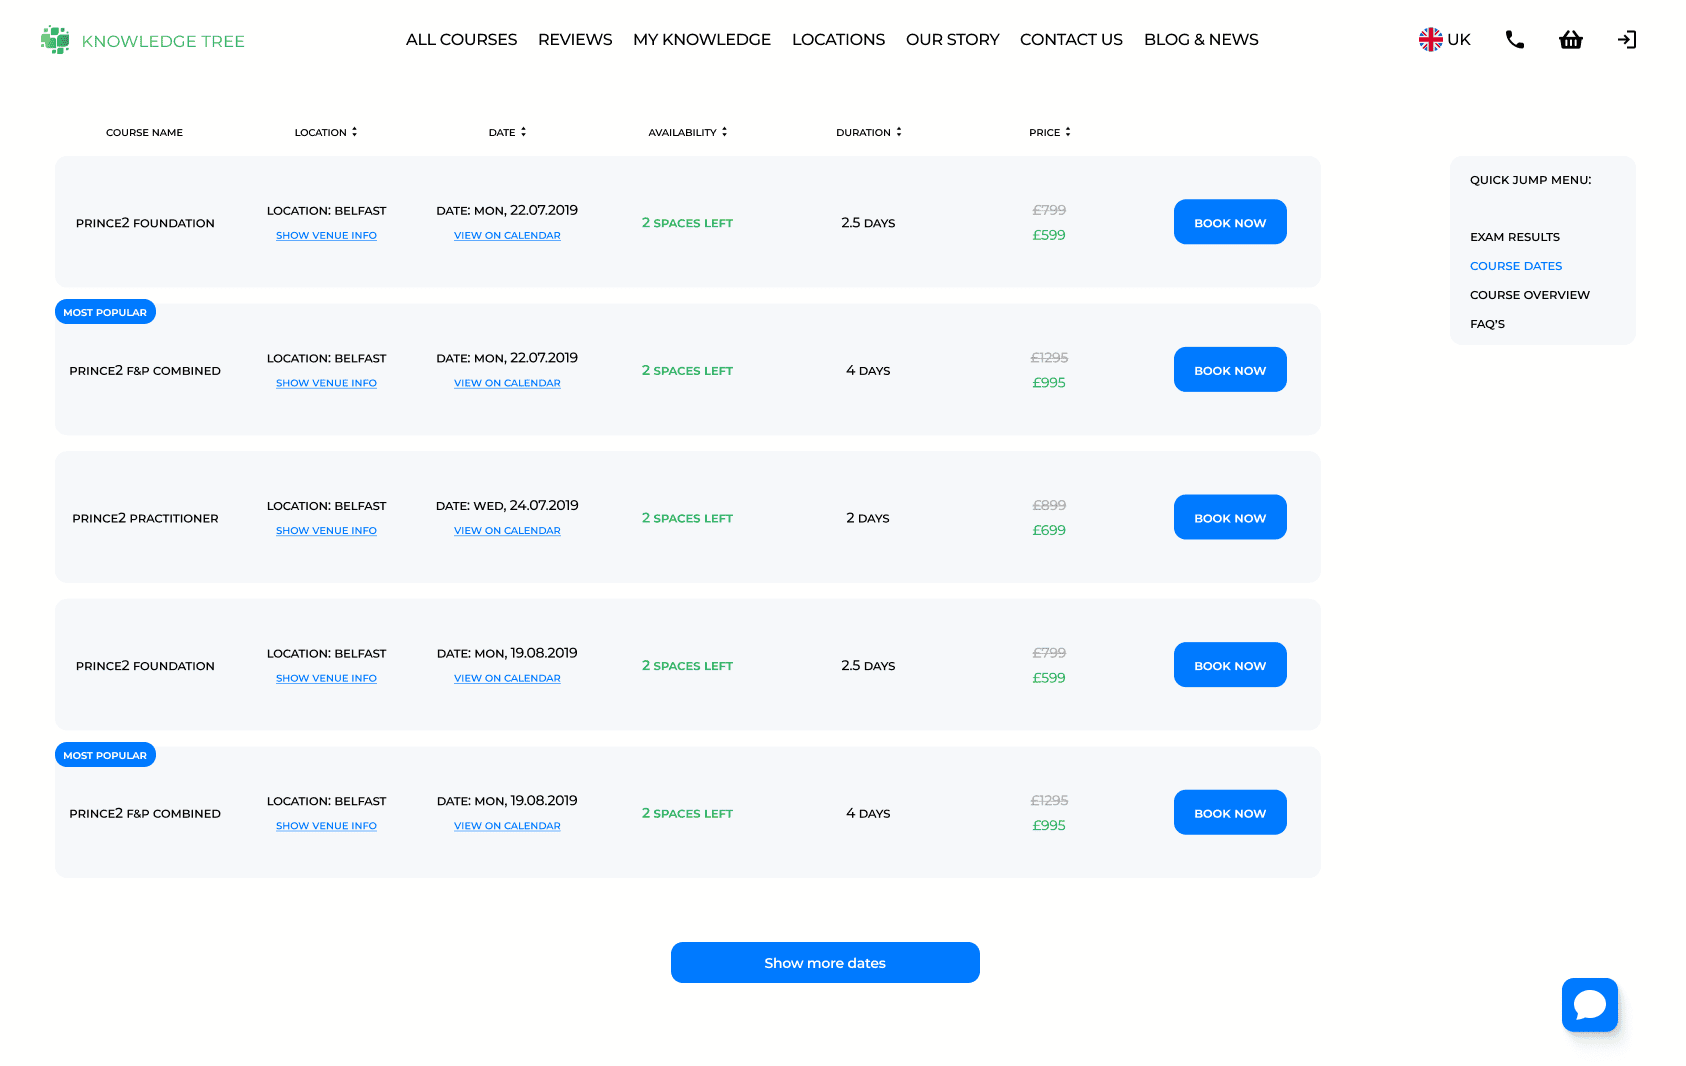The width and height of the screenshot is (1686, 1066).
Task: Jump to Exam Results section
Action: 1515,237
